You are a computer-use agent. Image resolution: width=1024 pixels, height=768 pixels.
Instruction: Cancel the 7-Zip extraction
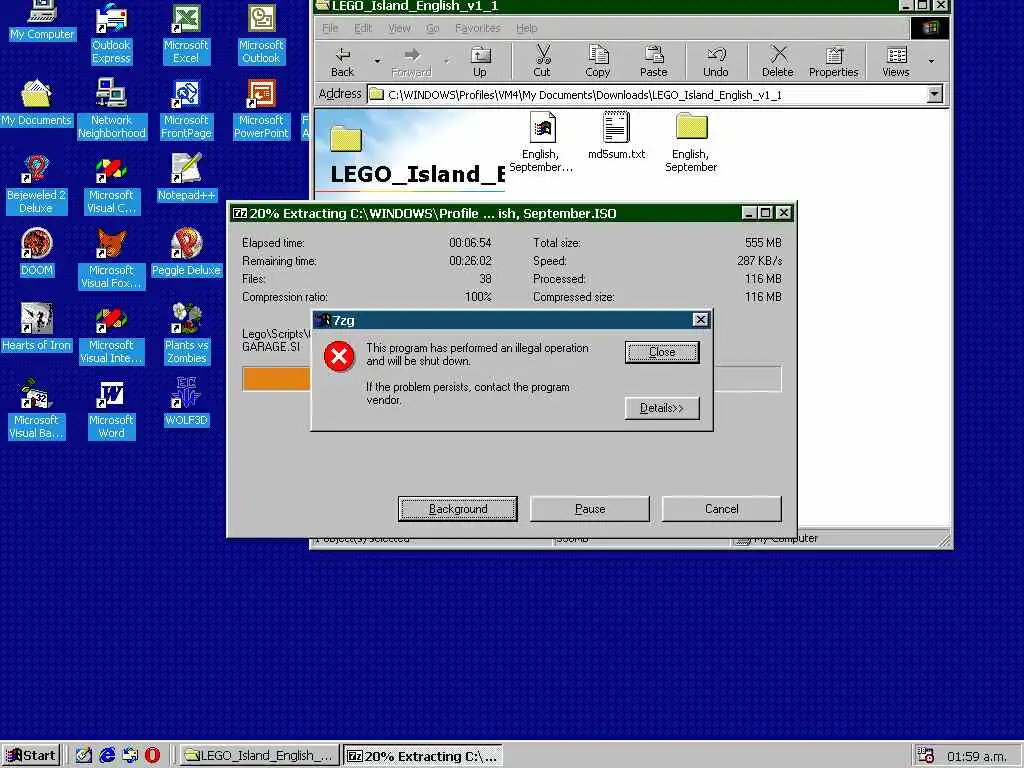point(722,509)
